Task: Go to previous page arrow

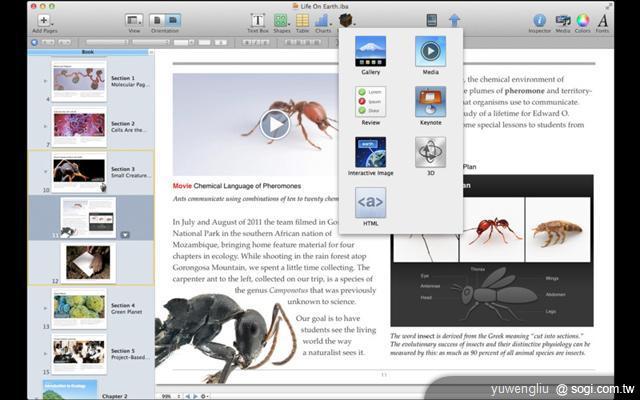Action: coord(188,396)
